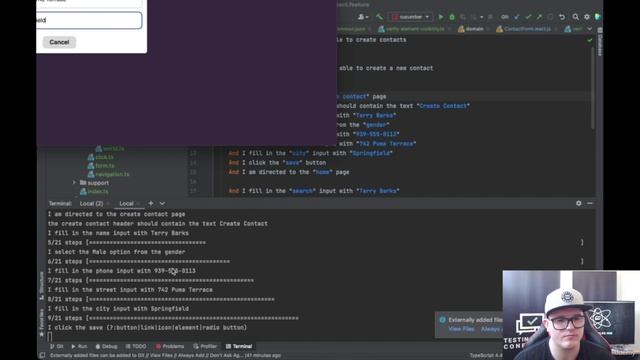Add a new terminal session with the plus icon
Image resolution: width=640 pixels, height=360 pixels.
click(x=151, y=203)
